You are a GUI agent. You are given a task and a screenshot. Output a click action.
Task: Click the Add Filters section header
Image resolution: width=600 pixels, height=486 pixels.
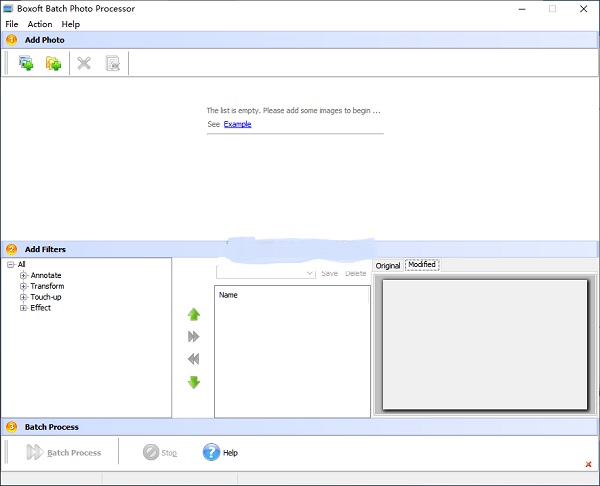299,249
